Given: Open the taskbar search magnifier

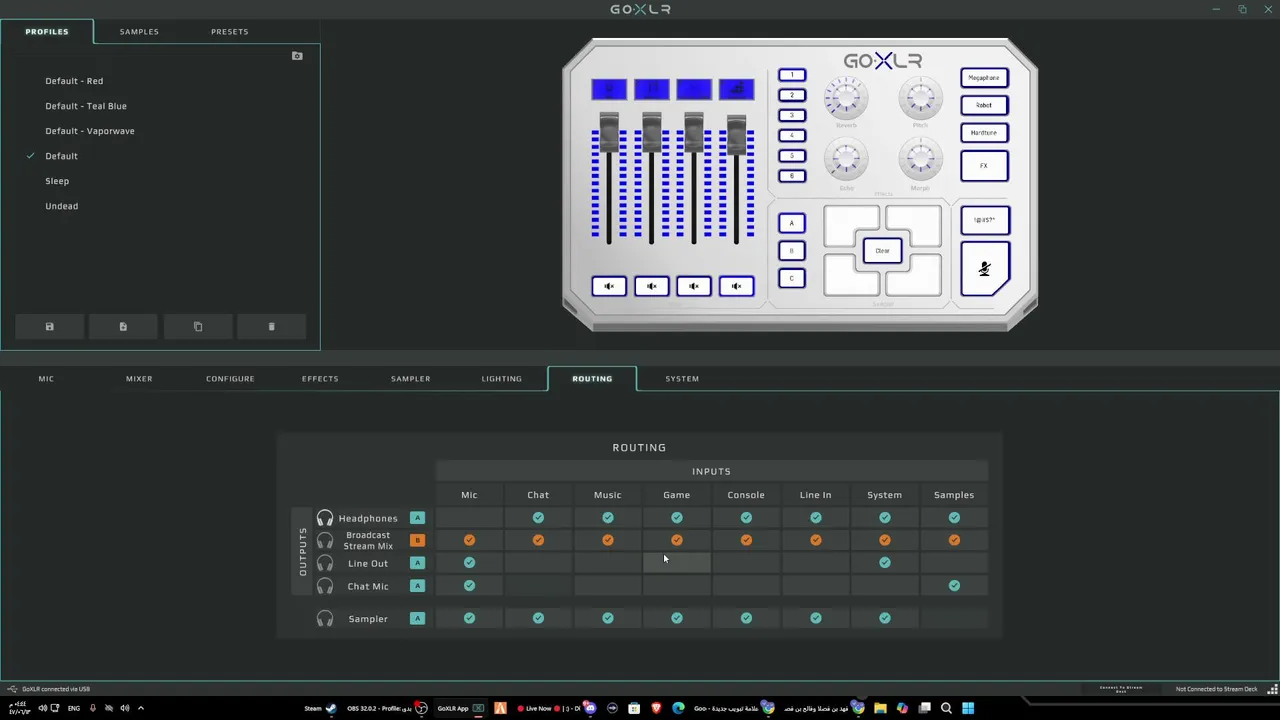Looking at the screenshot, I should pyautogui.click(x=946, y=708).
